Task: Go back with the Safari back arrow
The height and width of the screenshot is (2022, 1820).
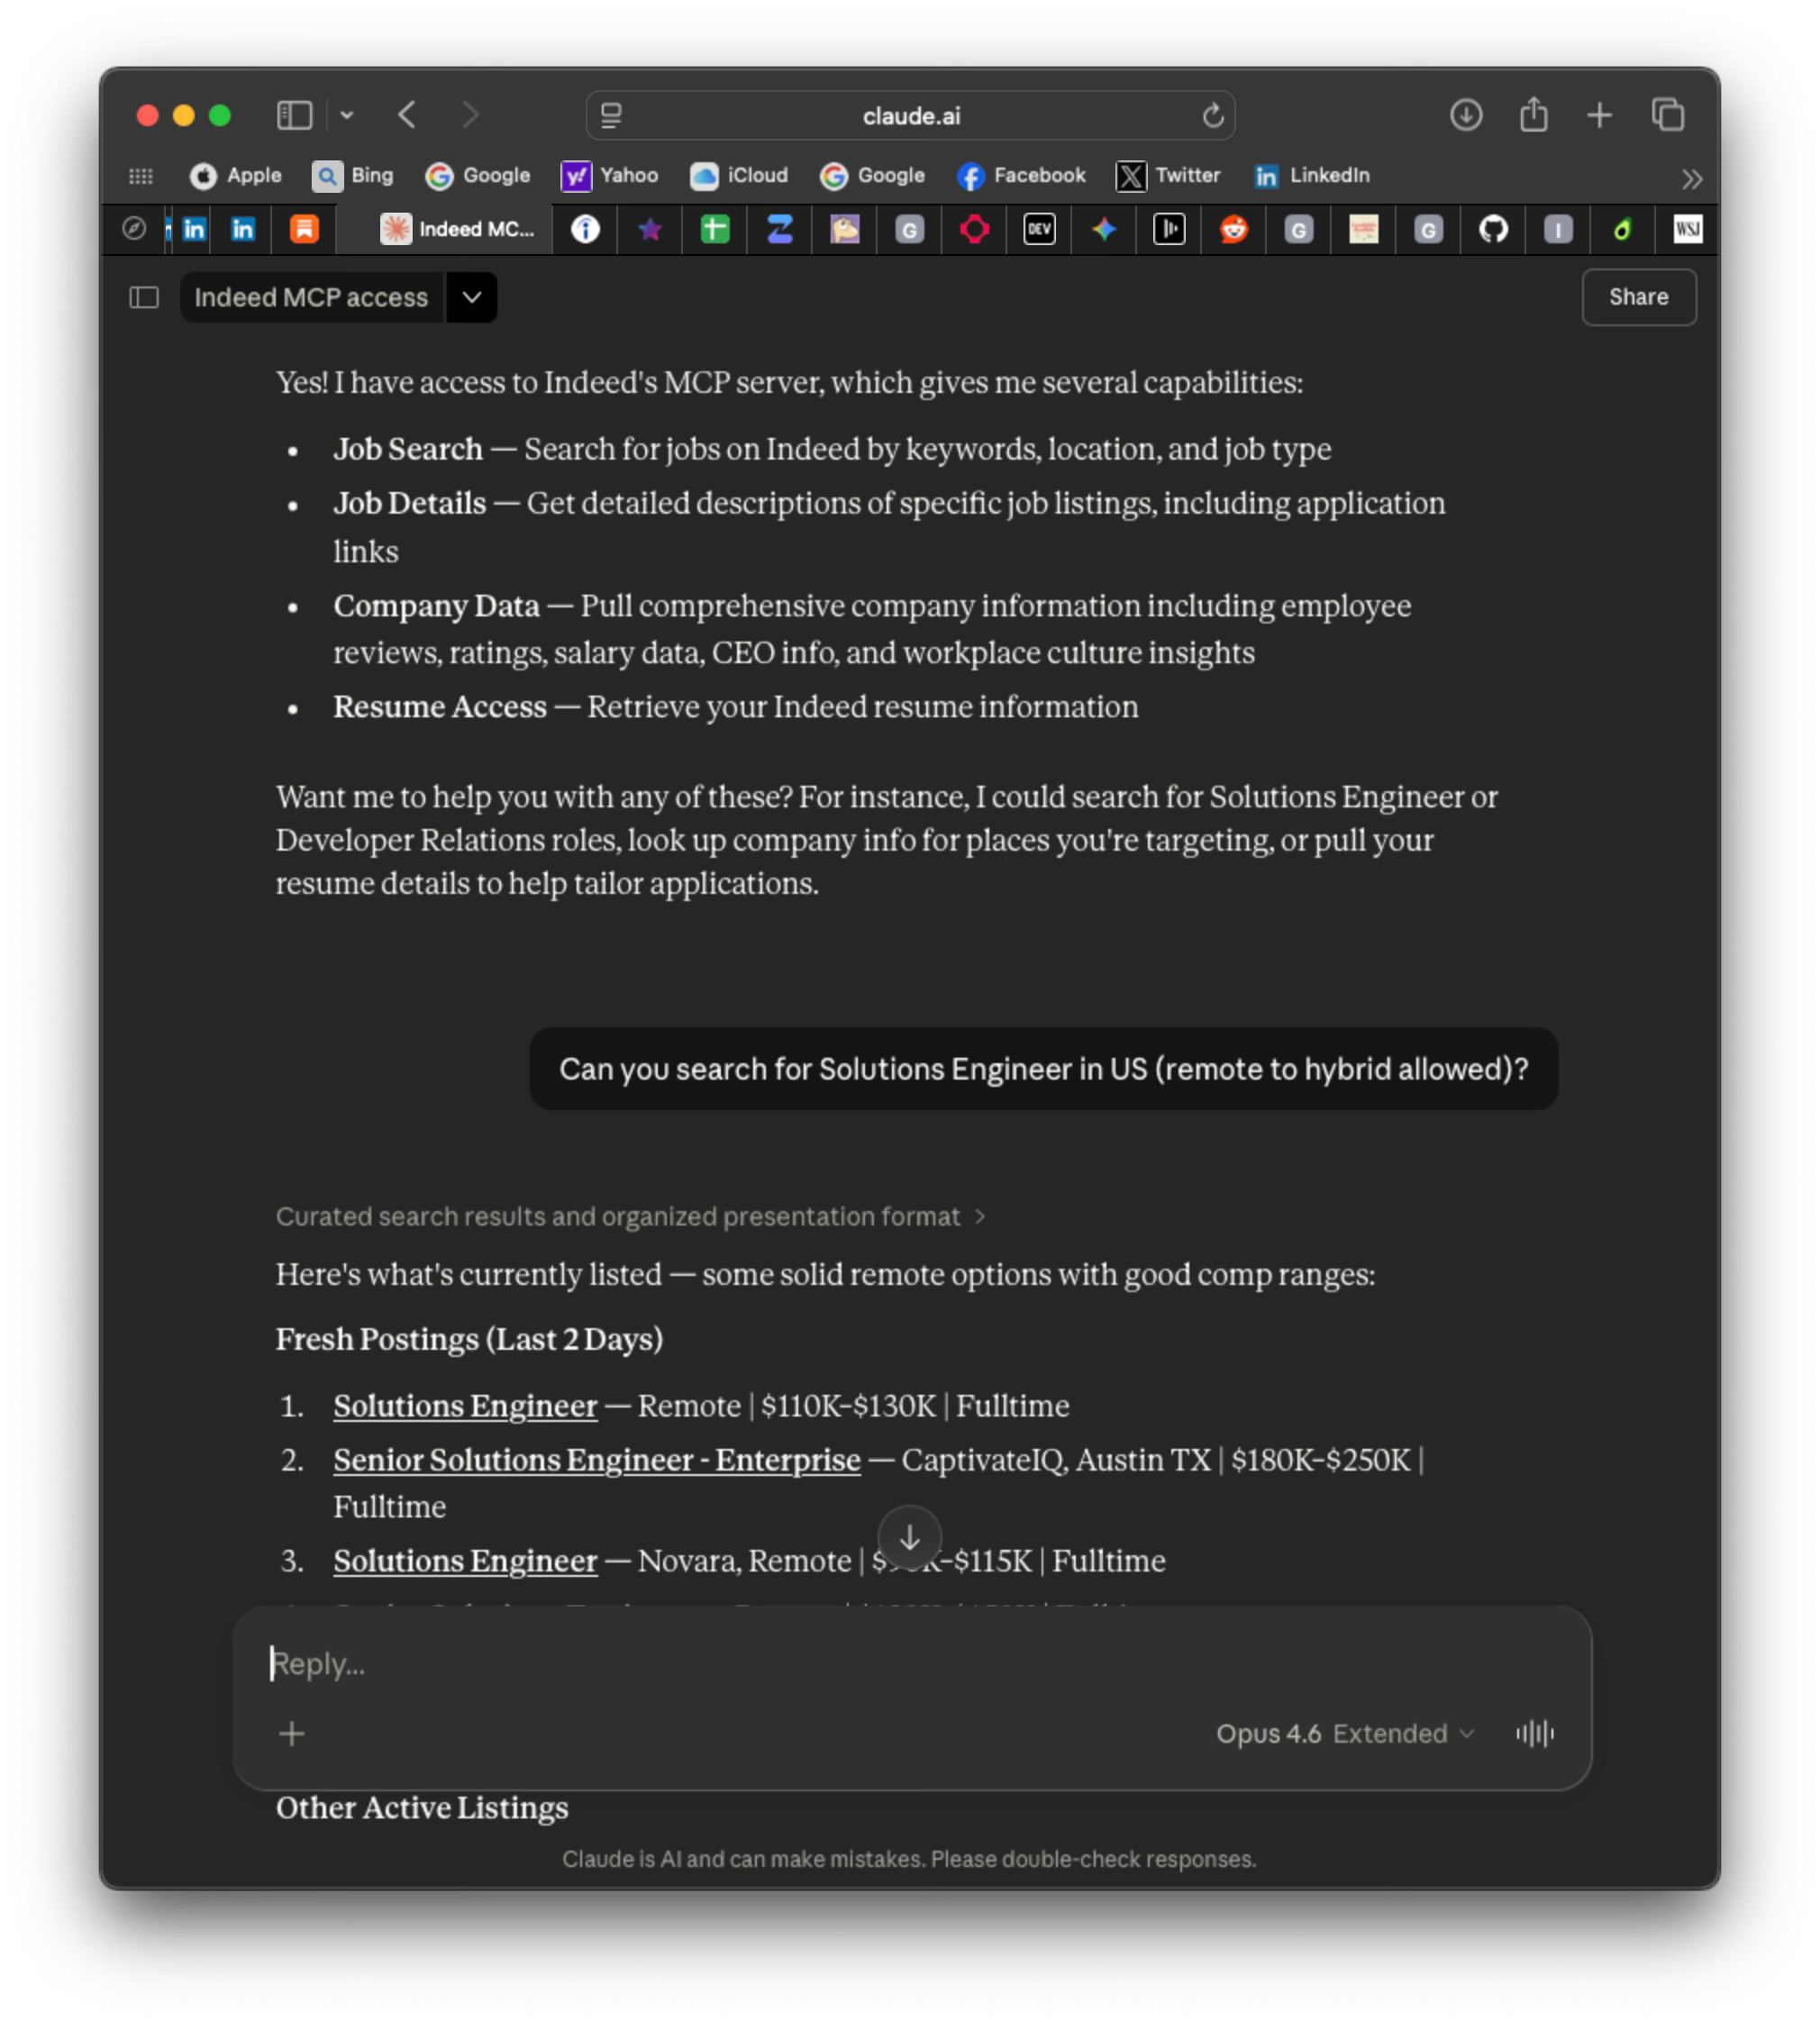Action: 407,115
